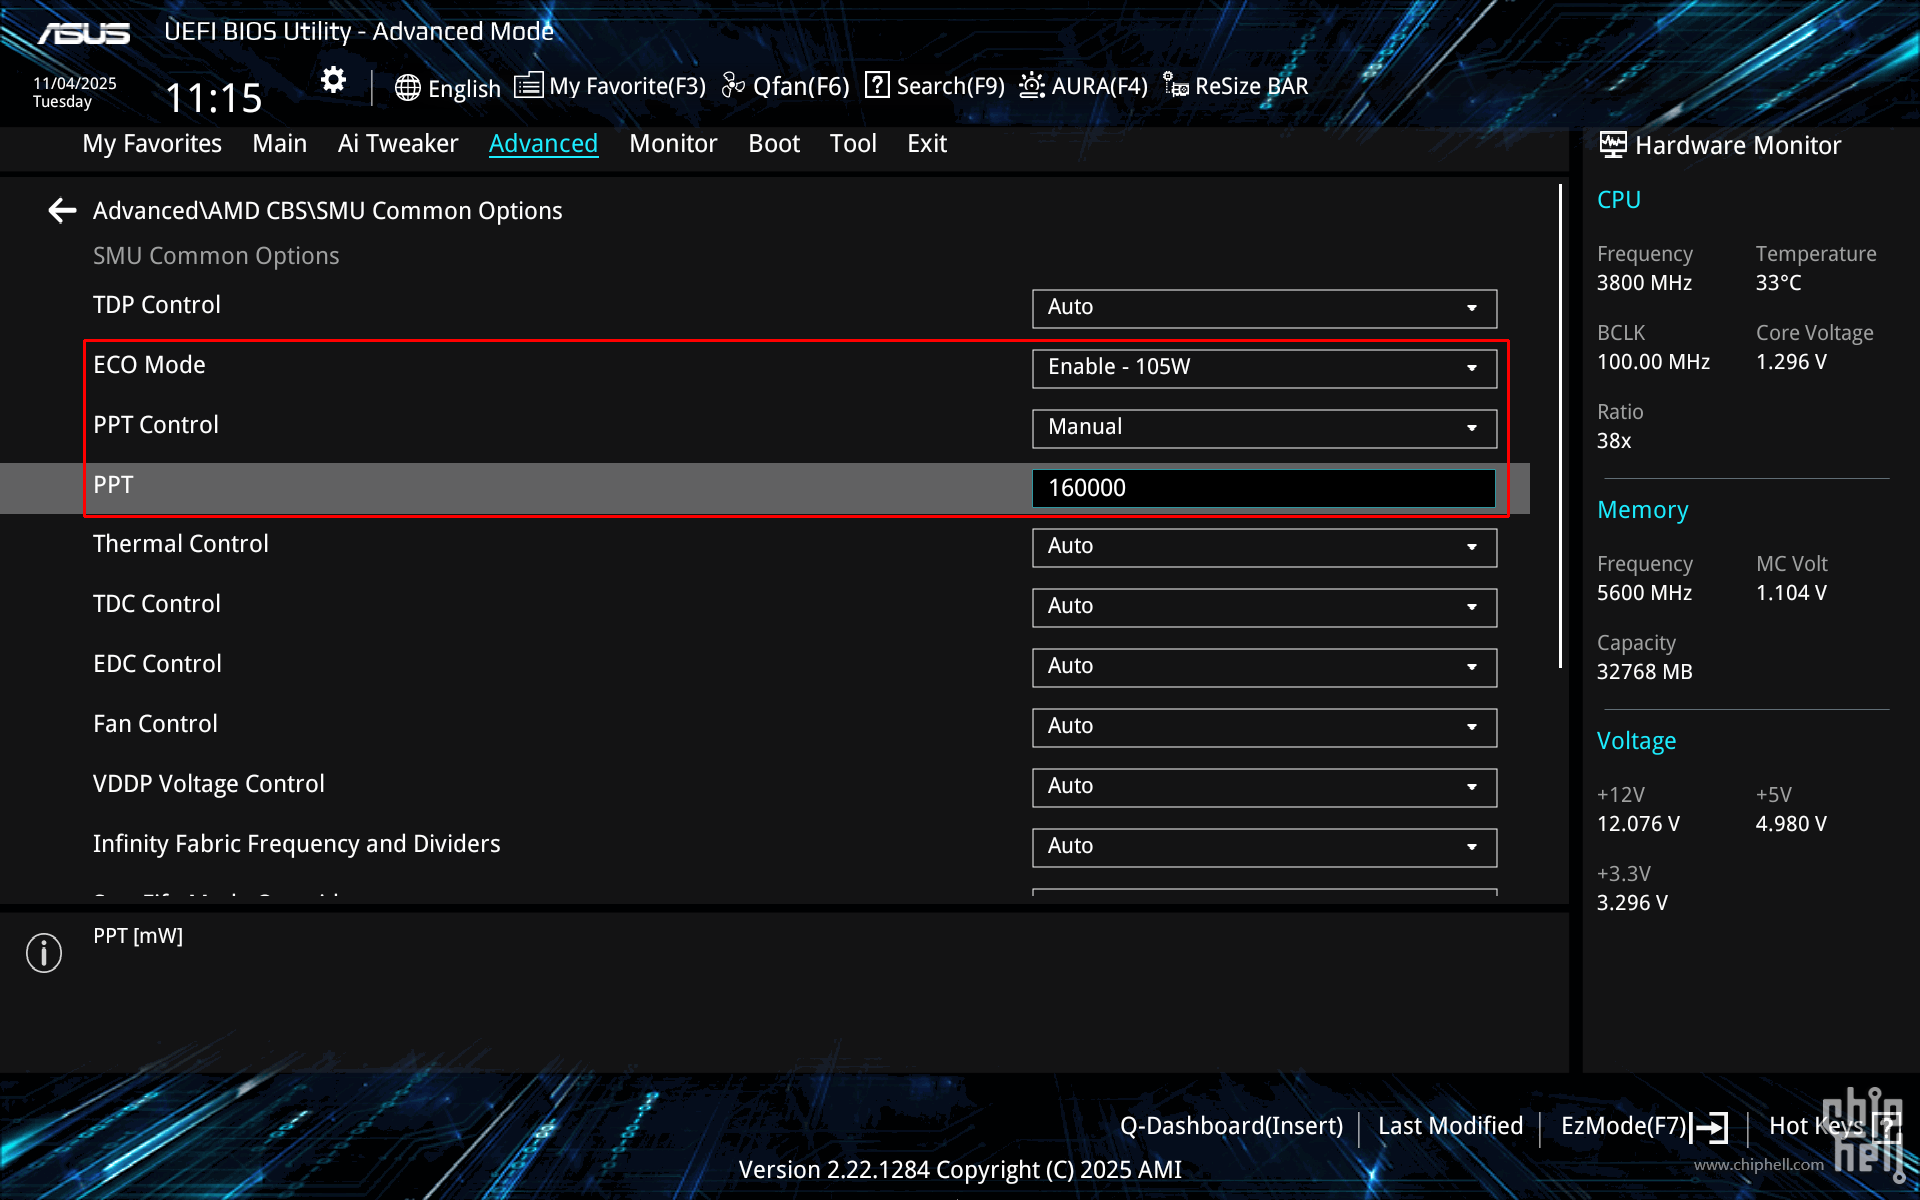
Task: Click the ReSize BAR icon
Action: 1175,86
